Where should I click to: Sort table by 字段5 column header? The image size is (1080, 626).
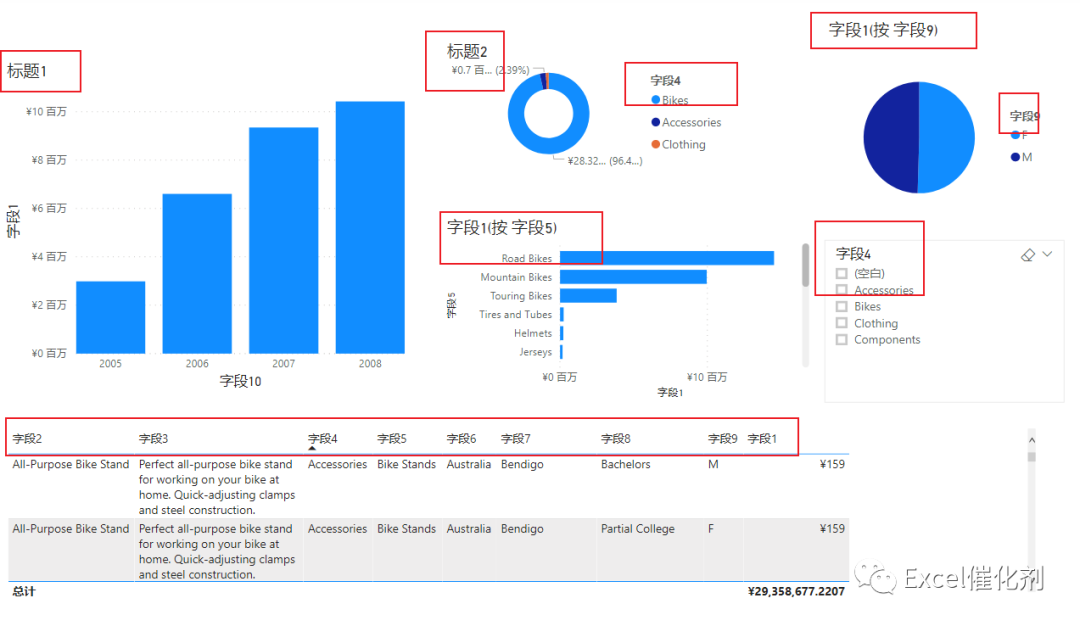point(392,439)
